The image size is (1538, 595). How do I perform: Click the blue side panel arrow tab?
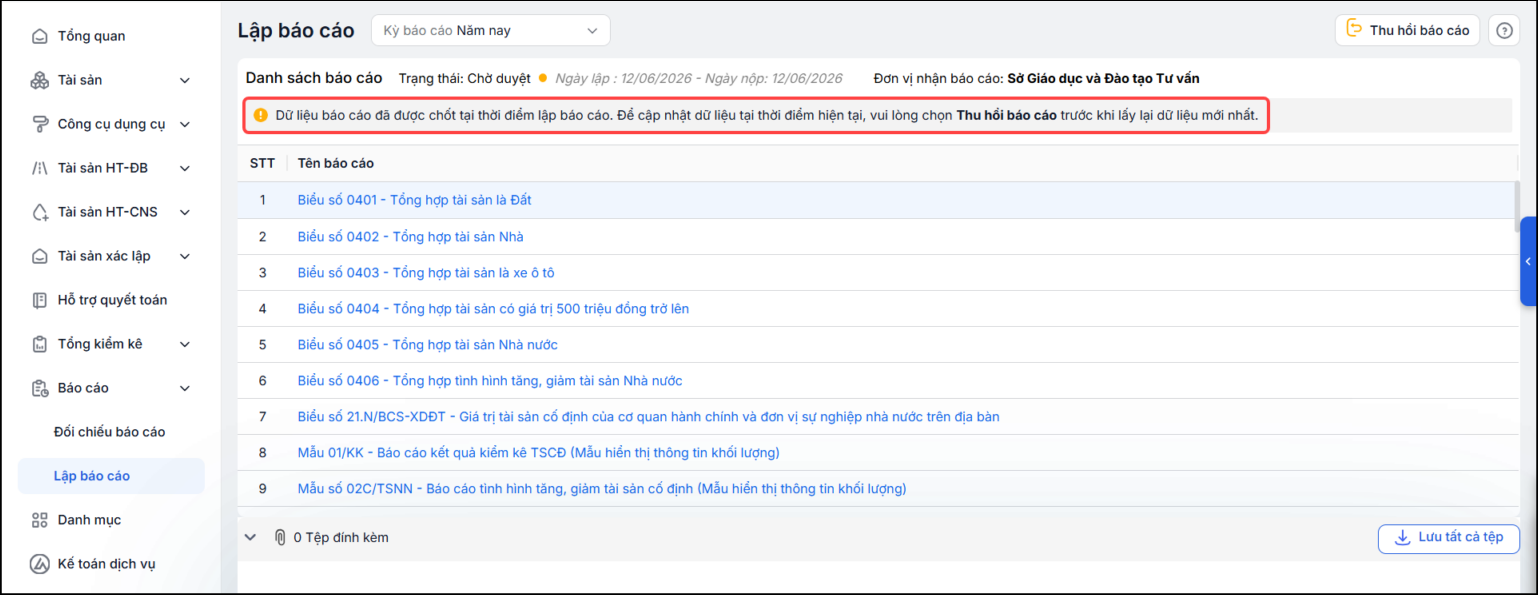[1529, 261]
